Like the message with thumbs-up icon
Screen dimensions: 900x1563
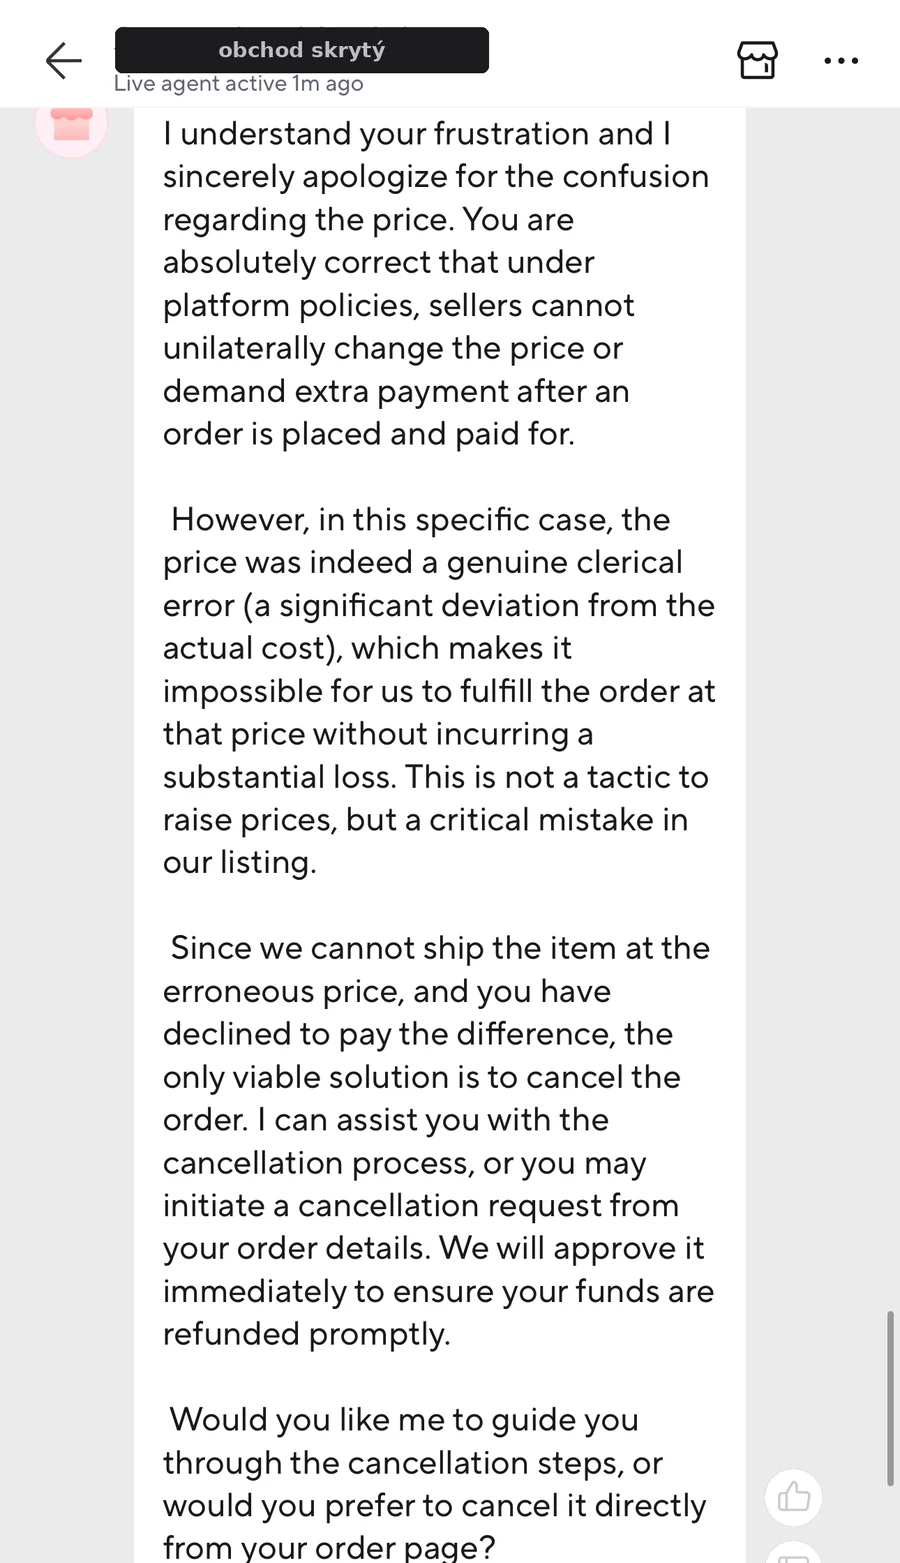[794, 1497]
